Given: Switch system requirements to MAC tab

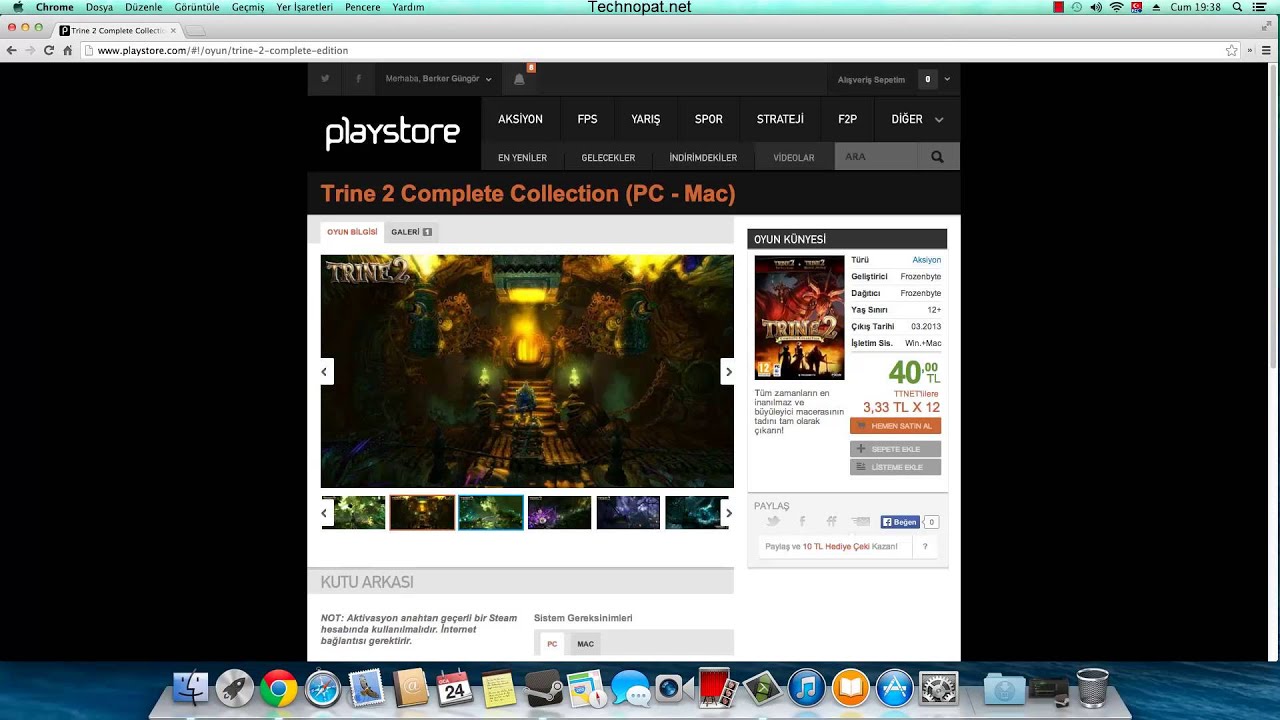Looking at the screenshot, I should pyautogui.click(x=585, y=644).
